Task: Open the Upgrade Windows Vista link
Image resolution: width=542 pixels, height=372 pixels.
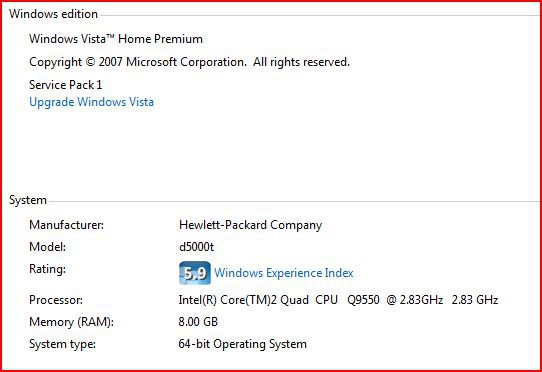Action: (x=92, y=102)
